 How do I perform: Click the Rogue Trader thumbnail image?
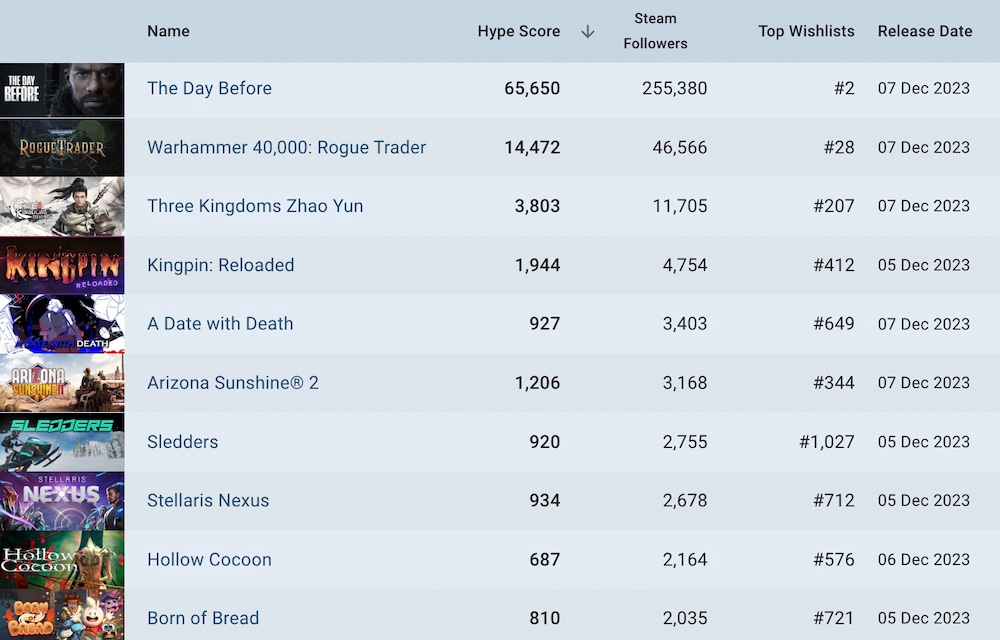pos(62,149)
